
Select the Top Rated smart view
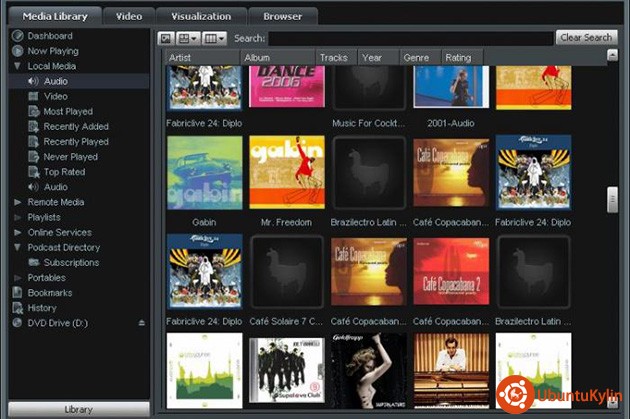click(64, 172)
